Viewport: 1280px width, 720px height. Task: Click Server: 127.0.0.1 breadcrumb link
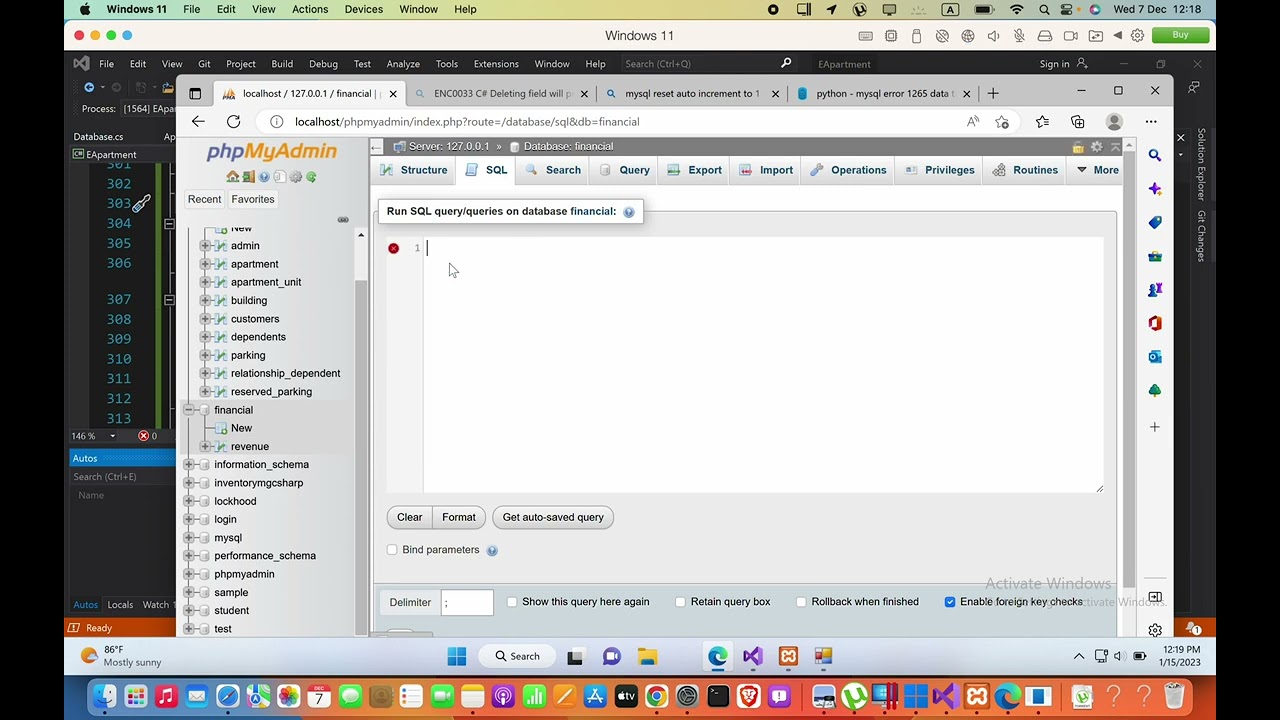click(x=449, y=147)
